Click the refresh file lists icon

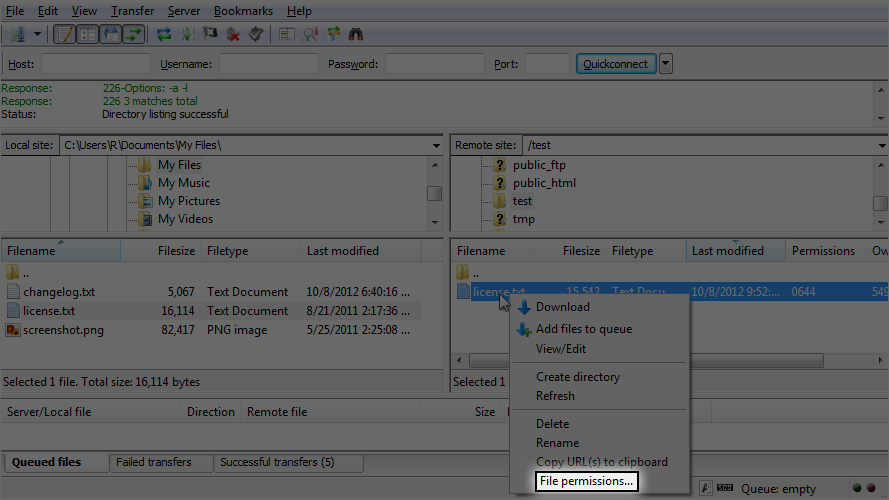click(164, 34)
